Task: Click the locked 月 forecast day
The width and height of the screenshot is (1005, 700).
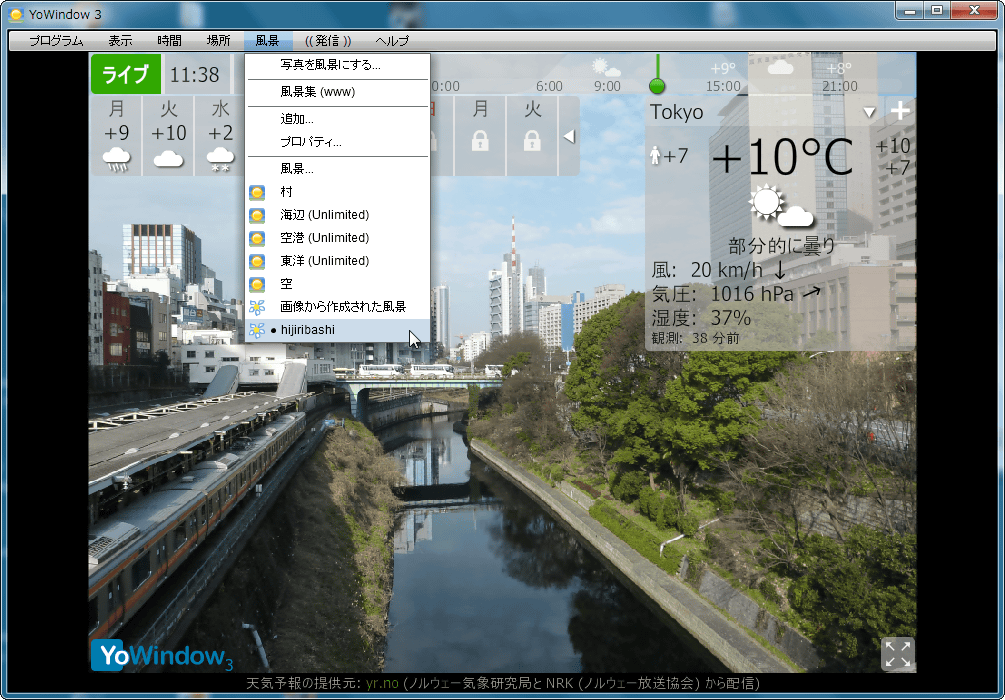Action: click(x=480, y=135)
